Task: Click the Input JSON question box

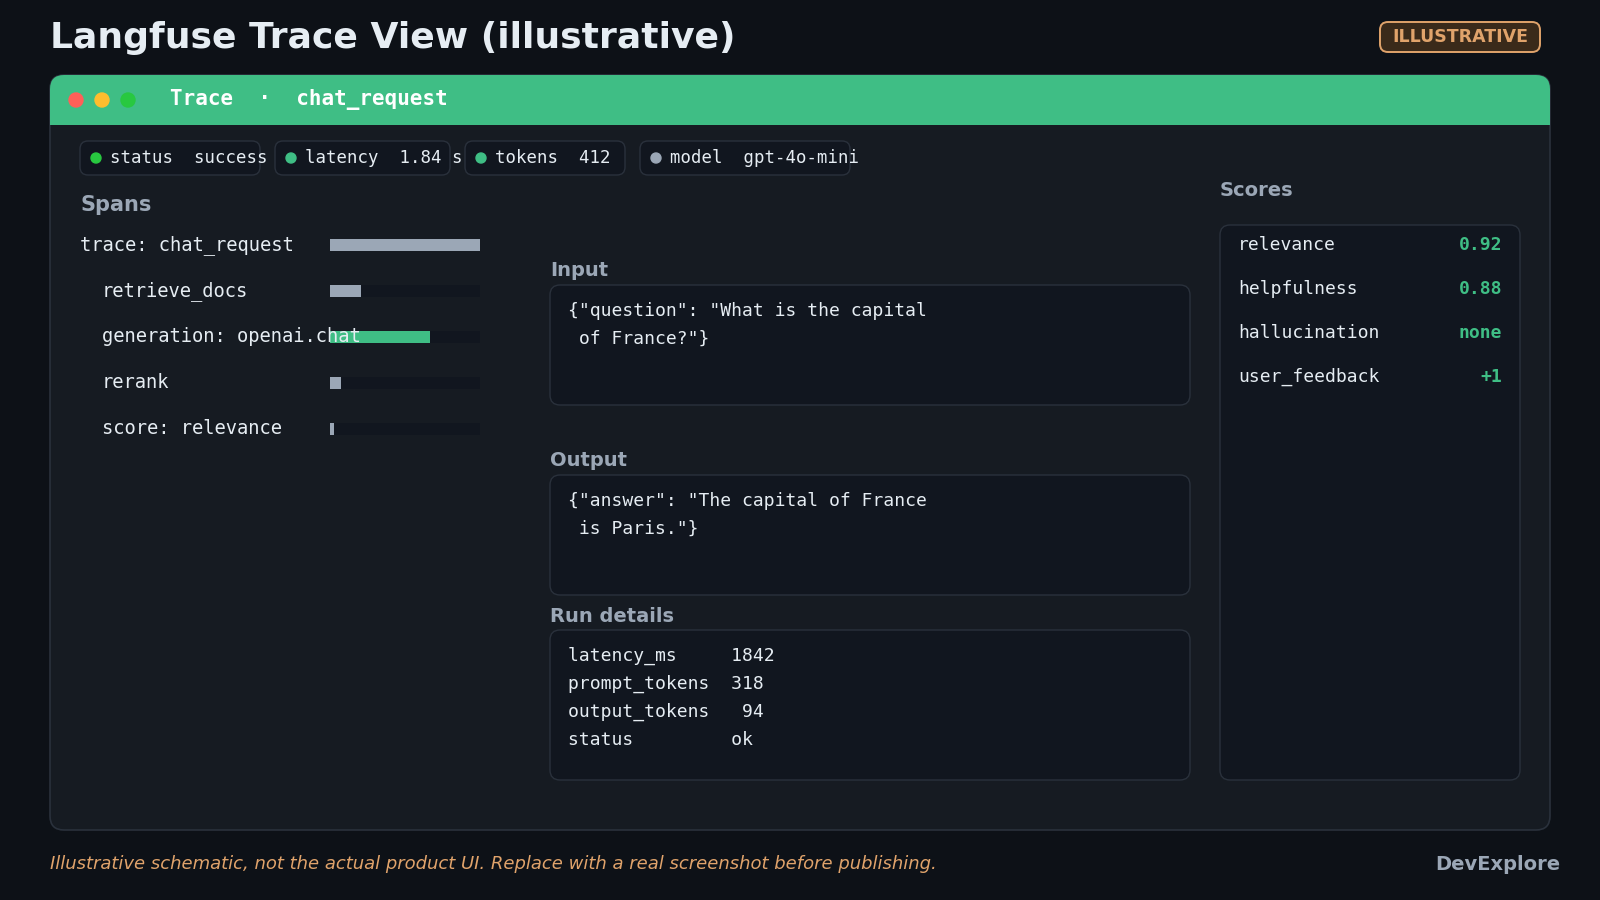Action: point(870,345)
